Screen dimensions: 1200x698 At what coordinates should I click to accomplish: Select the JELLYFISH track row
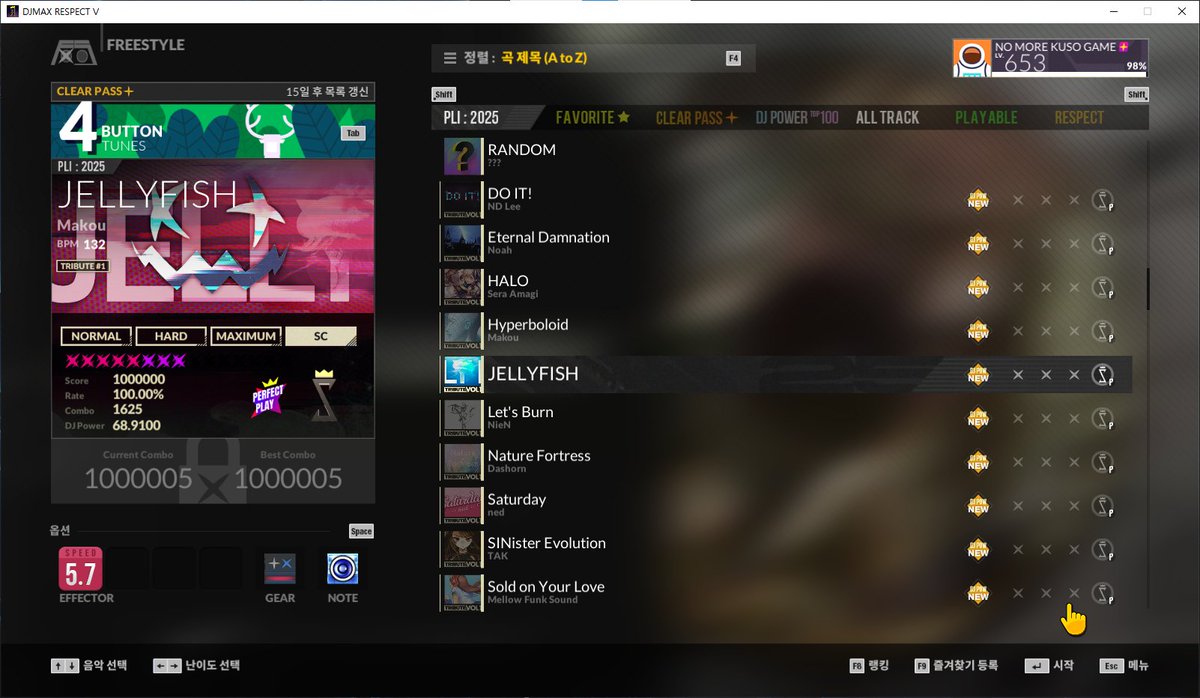point(786,374)
